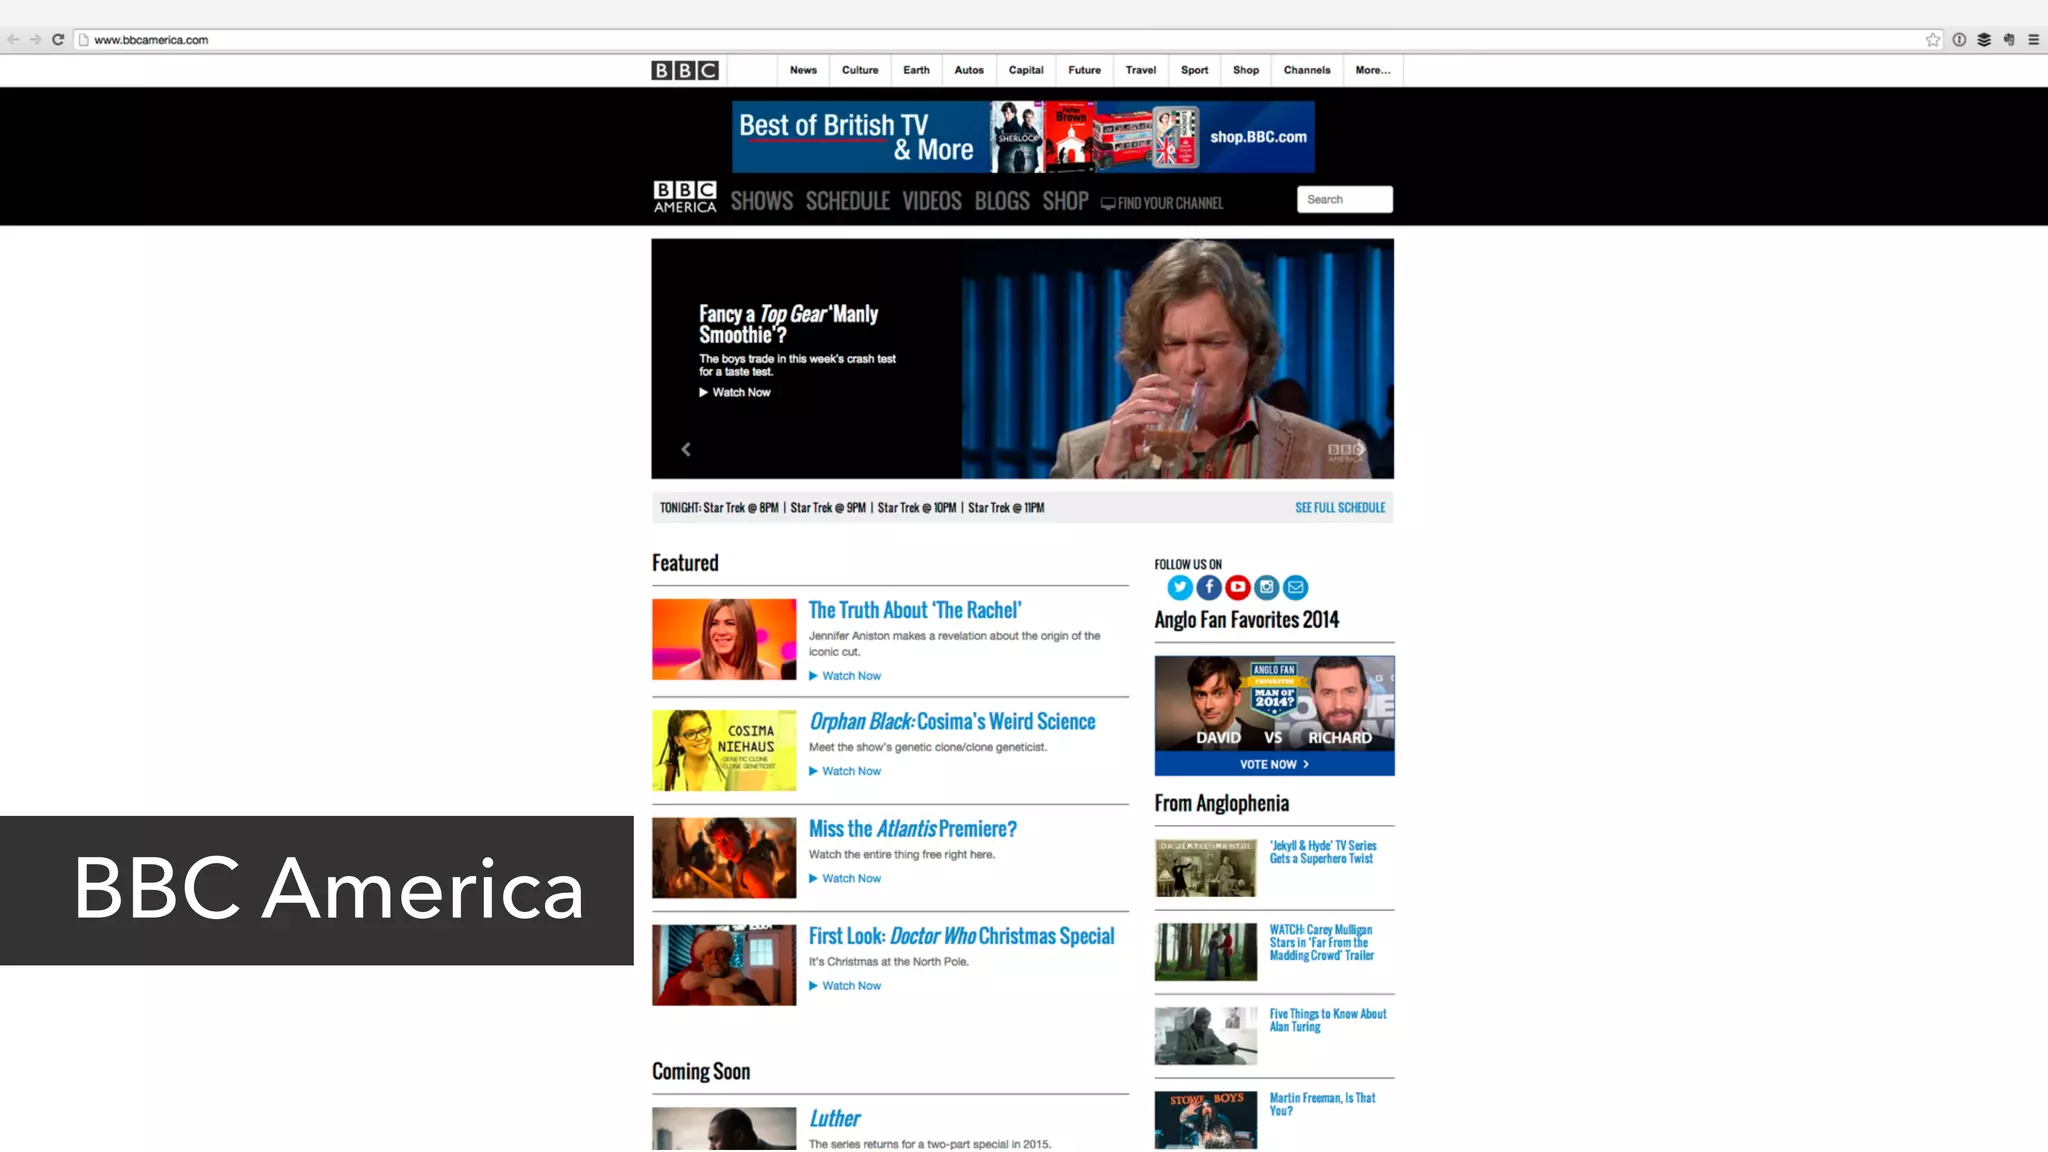Go to previous hero carousel slide
The image size is (2048, 1152).
tap(686, 450)
